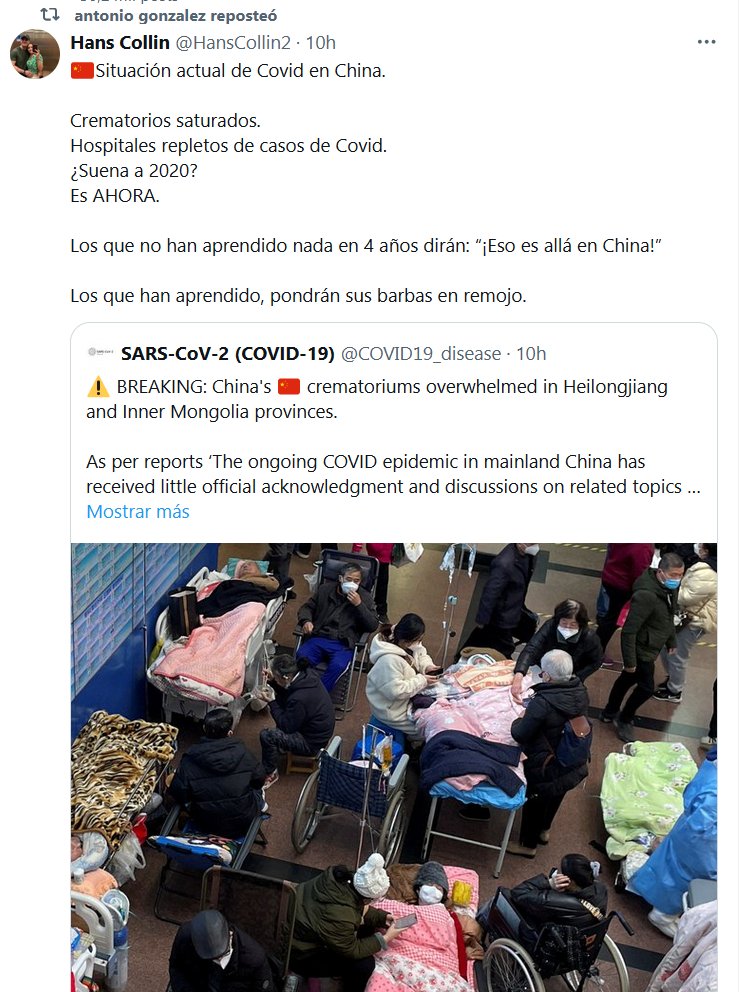The width and height of the screenshot is (756, 992).
Task: Open the crowded hospital photo
Action: [393, 767]
